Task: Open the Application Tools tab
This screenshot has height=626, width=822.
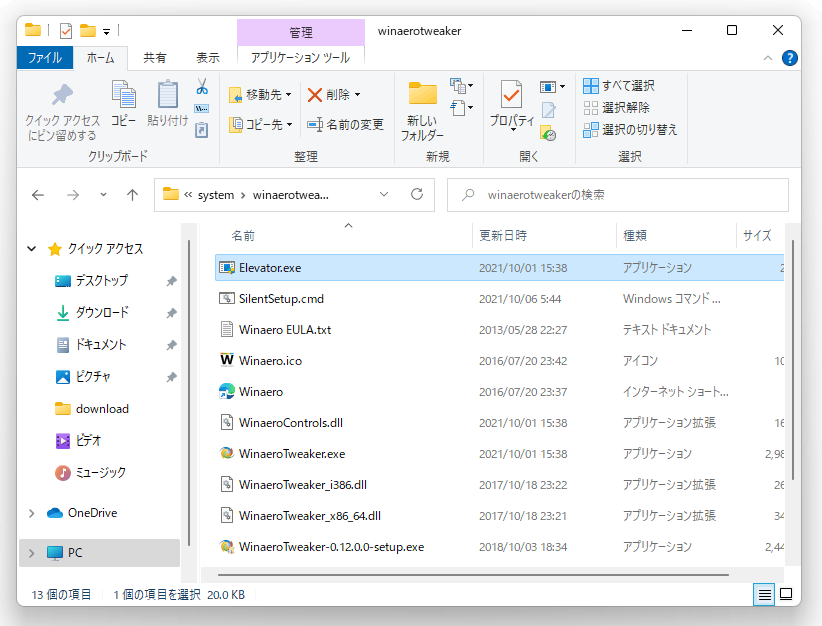Action: (300, 58)
